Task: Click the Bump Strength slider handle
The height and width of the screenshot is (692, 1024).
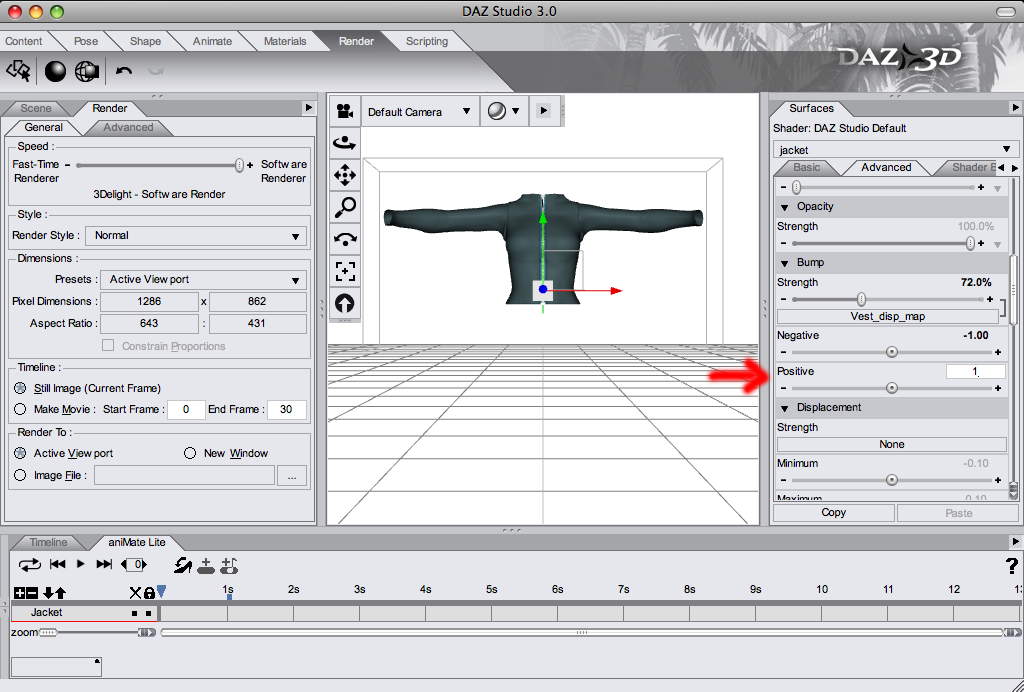Action: click(861, 300)
